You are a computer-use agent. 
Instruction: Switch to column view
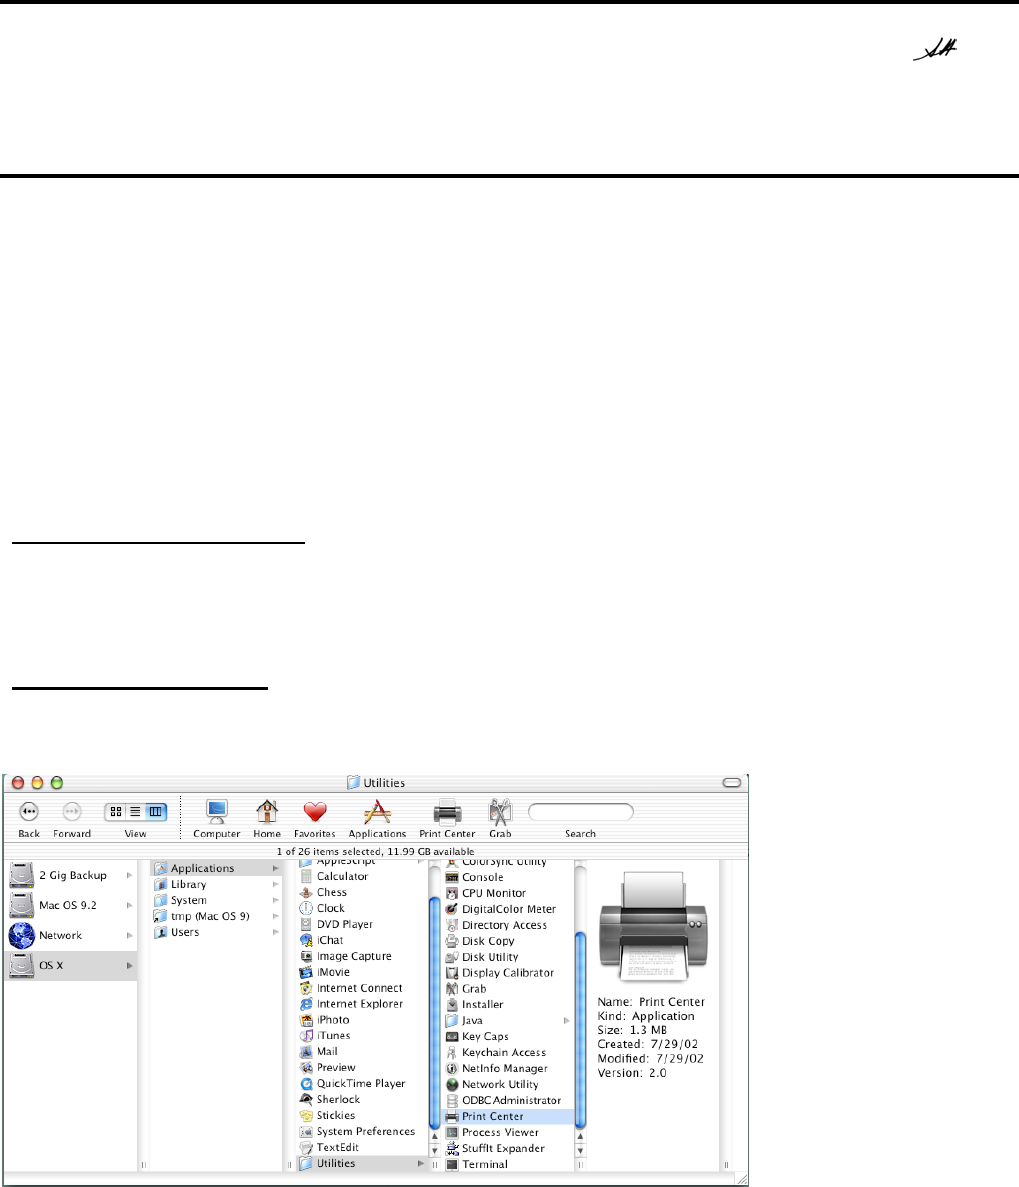click(x=155, y=812)
